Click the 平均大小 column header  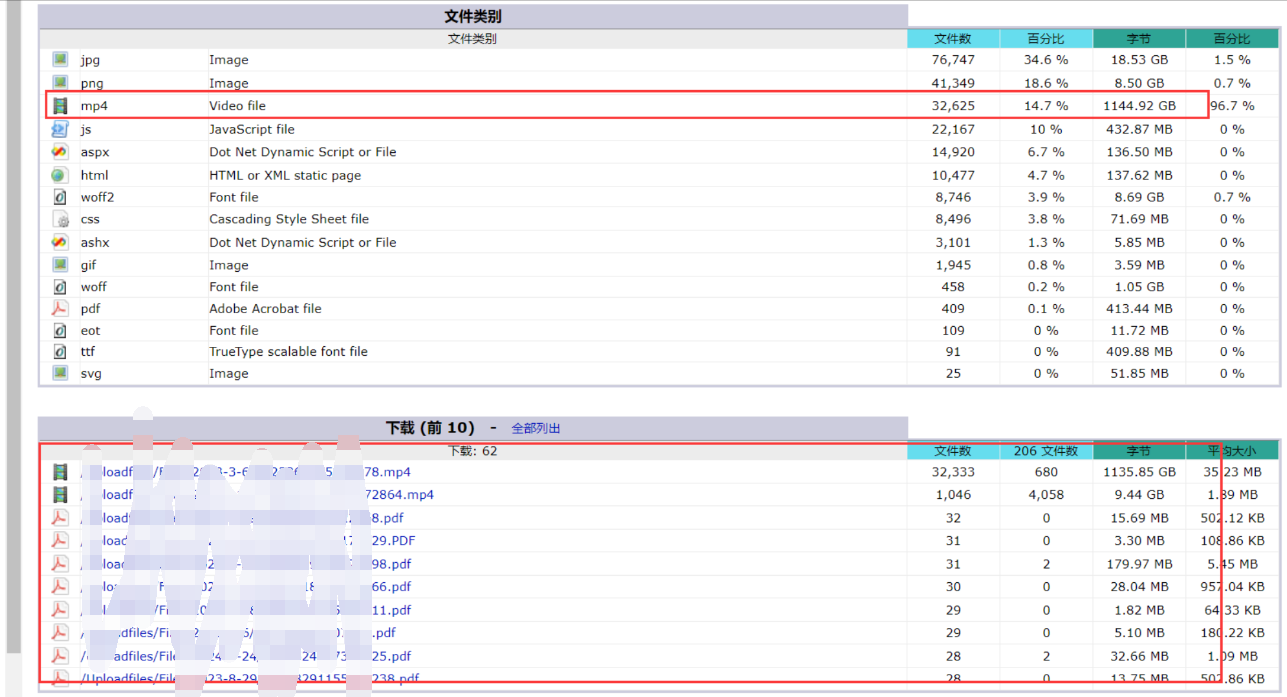(1232, 451)
